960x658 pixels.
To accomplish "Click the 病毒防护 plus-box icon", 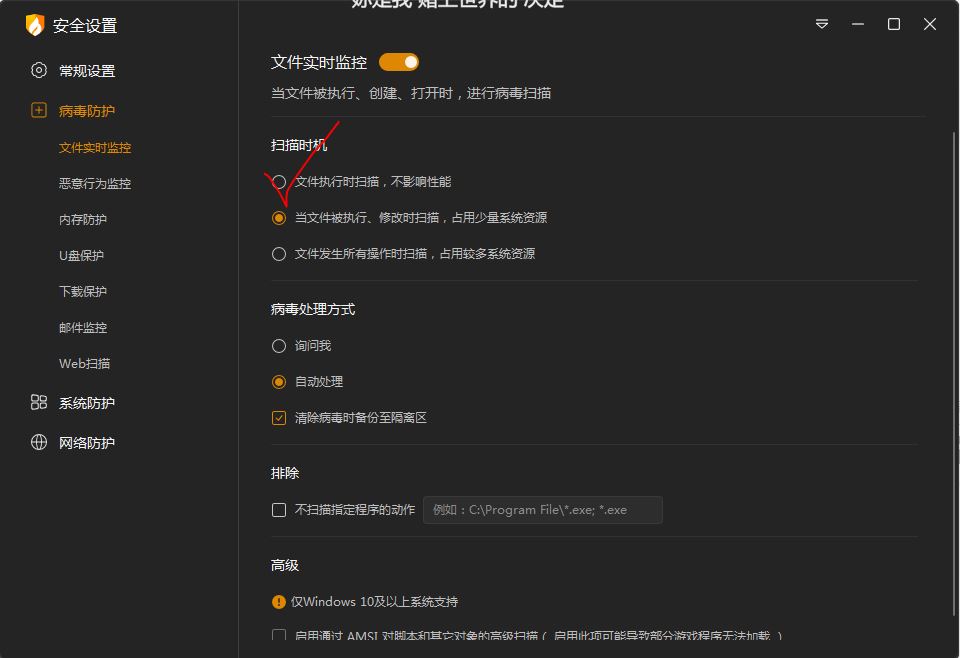I will [39, 110].
